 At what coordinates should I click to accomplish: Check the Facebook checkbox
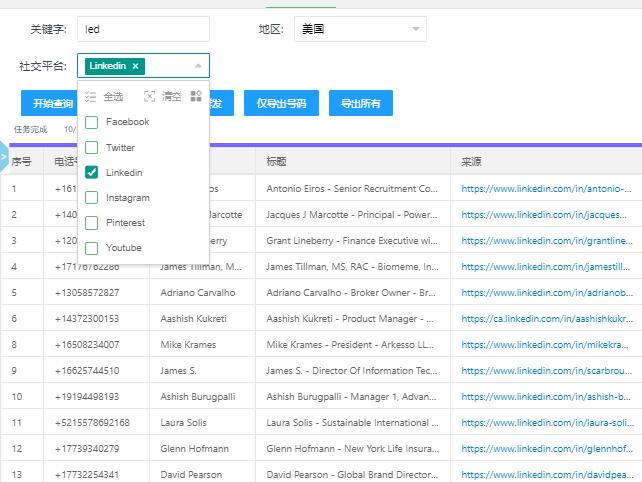click(x=92, y=122)
